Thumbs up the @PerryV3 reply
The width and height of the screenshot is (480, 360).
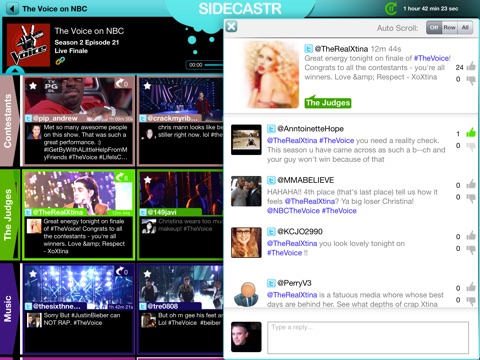(x=471, y=287)
